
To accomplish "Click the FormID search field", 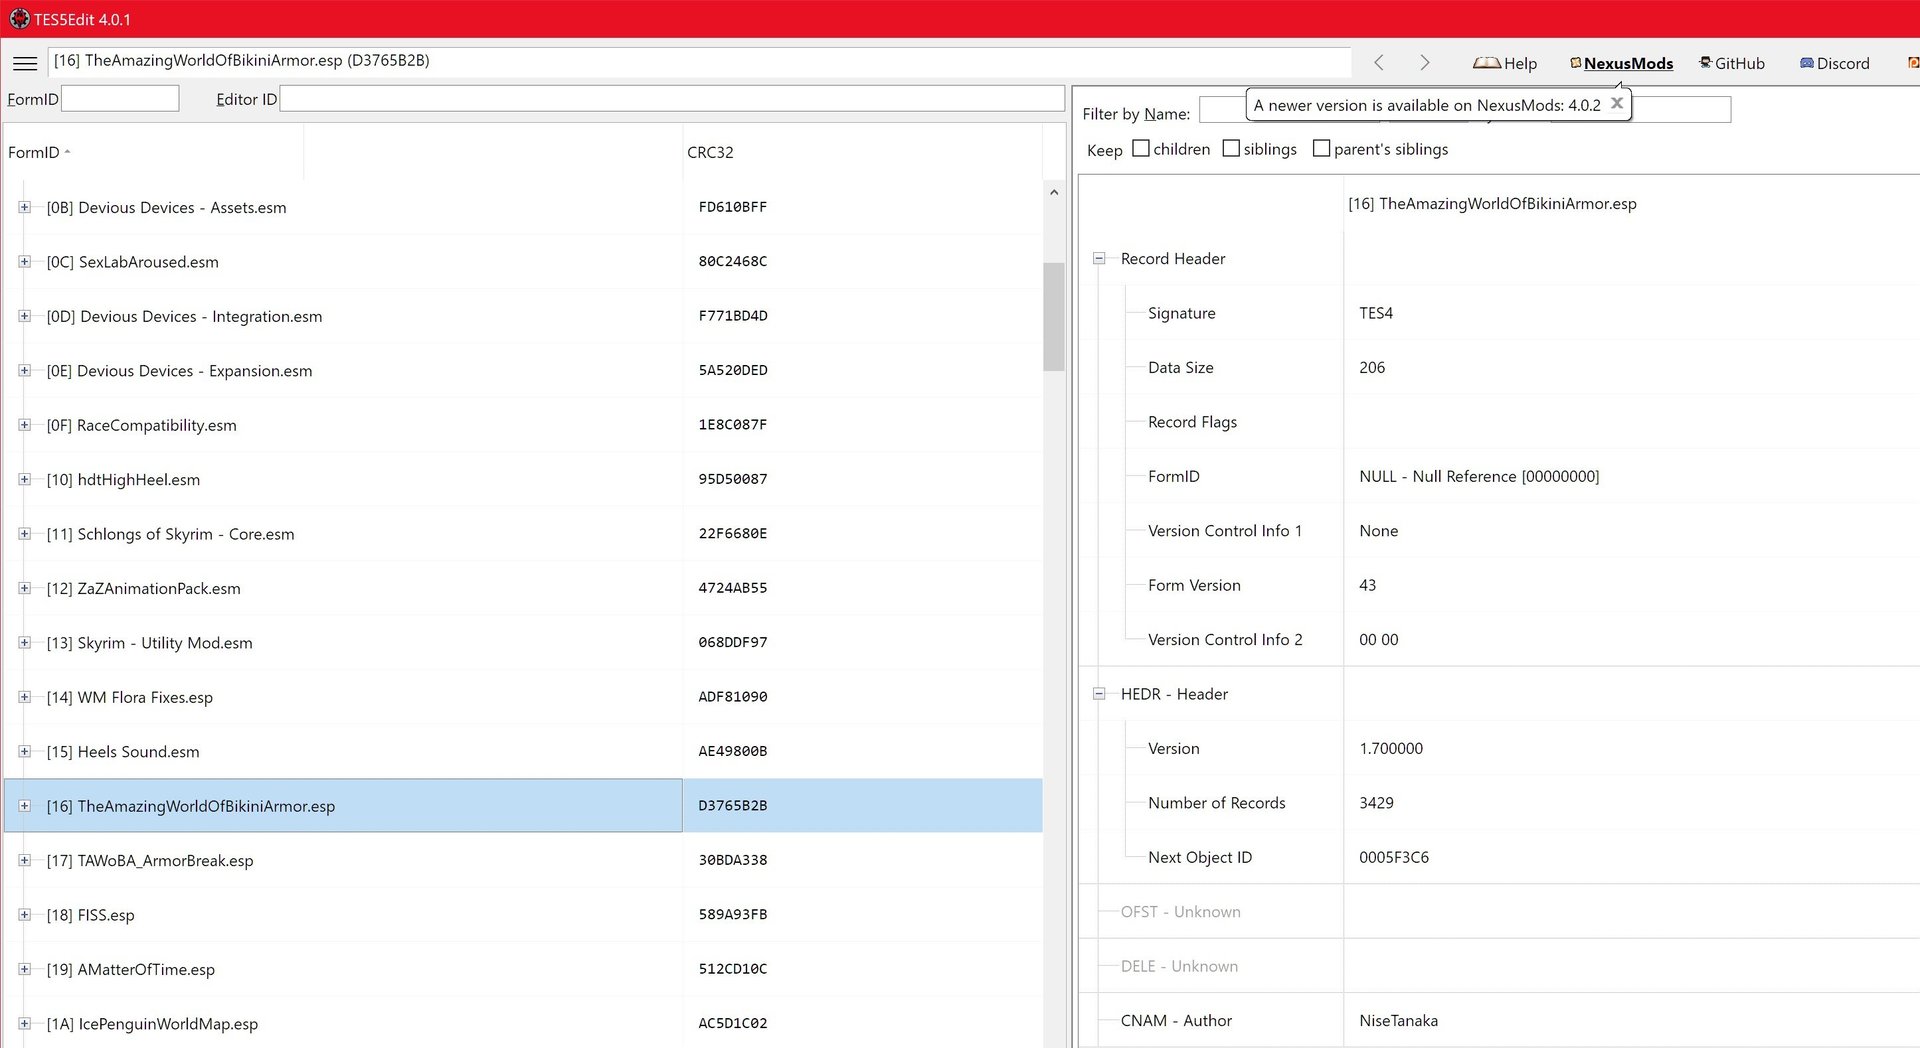I will pos(120,98).
